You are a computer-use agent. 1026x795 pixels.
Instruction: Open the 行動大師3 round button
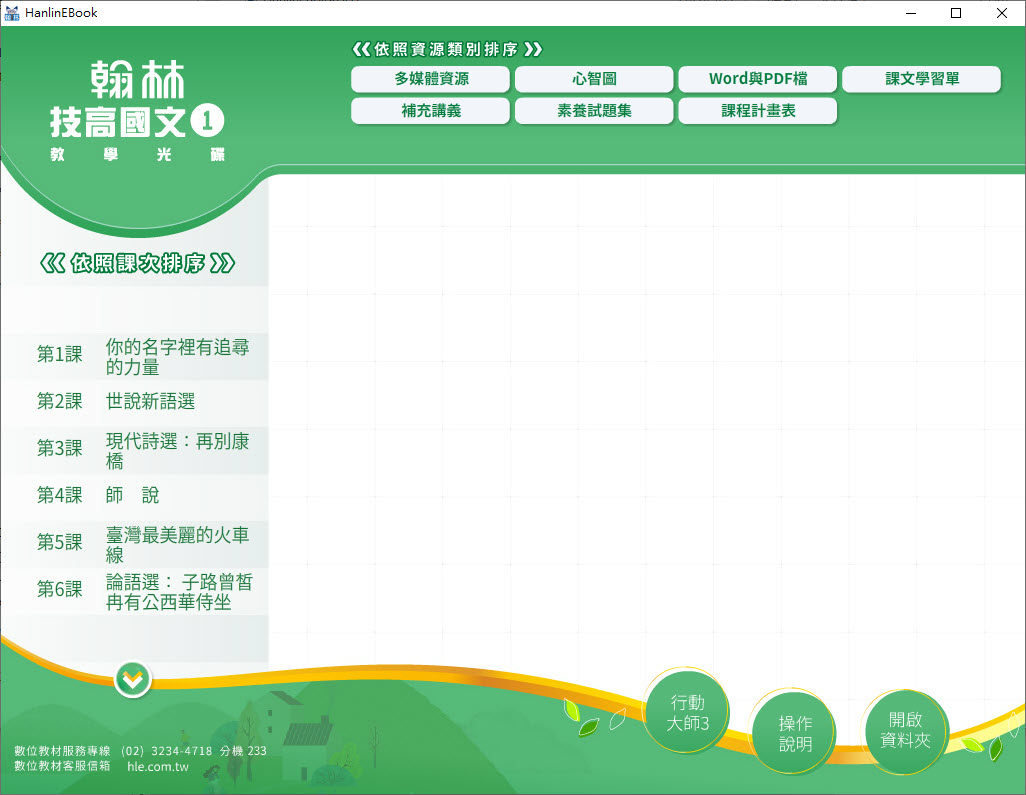(687, 712)
